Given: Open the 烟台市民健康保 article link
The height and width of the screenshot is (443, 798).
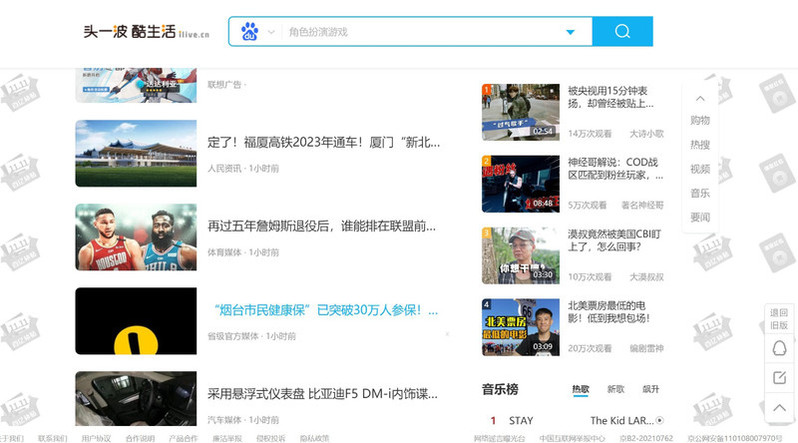Looking at the screenshot, I should [322, 311].
